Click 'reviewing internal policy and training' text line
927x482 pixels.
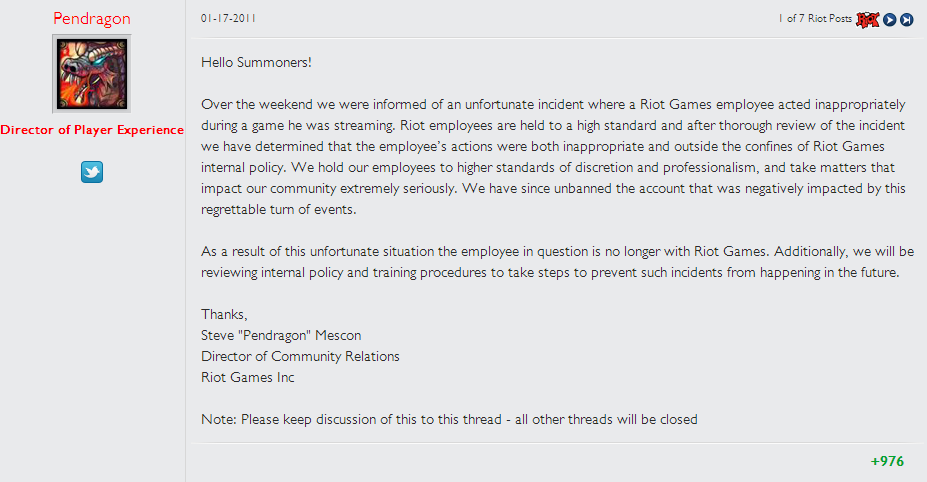coord(550,273)
